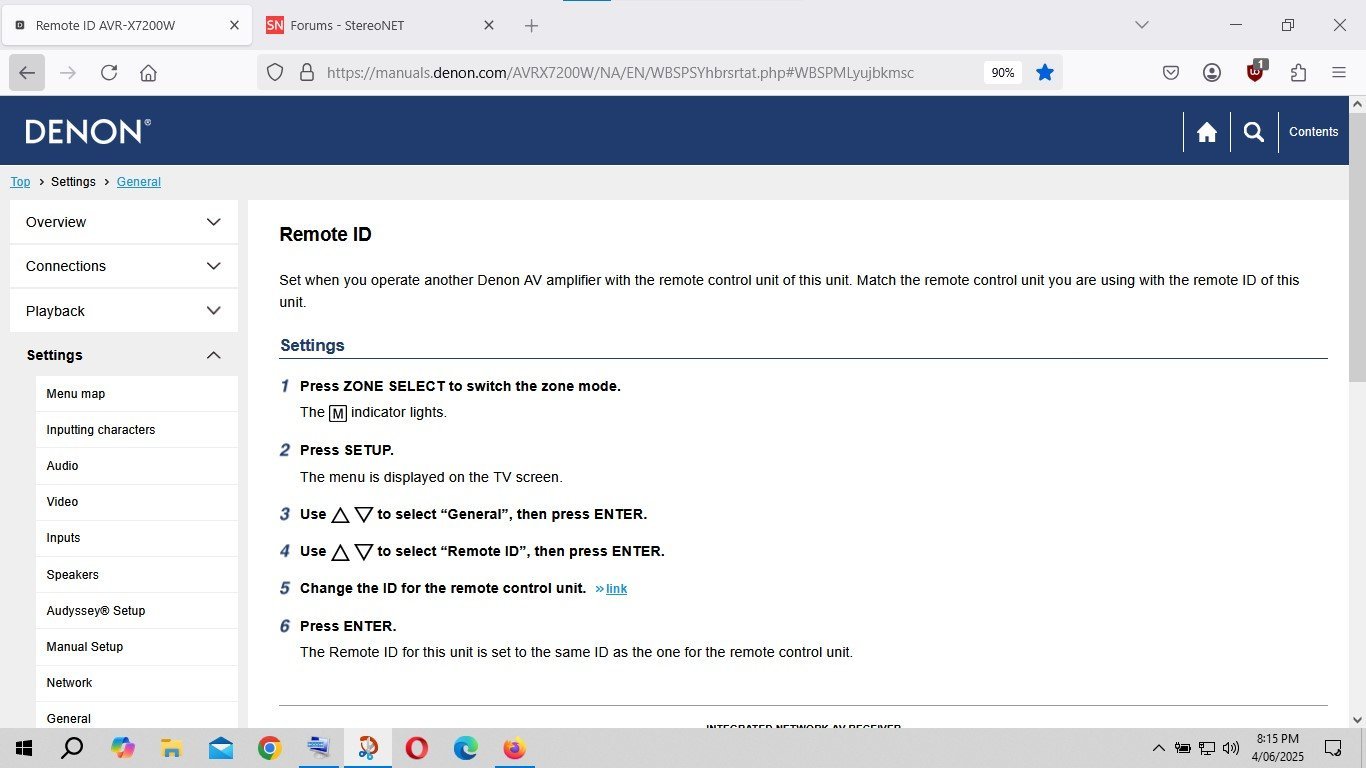The image size is (1366, 768).
Task: Open the Windows Start menu
Action: (x=23, y=748)
